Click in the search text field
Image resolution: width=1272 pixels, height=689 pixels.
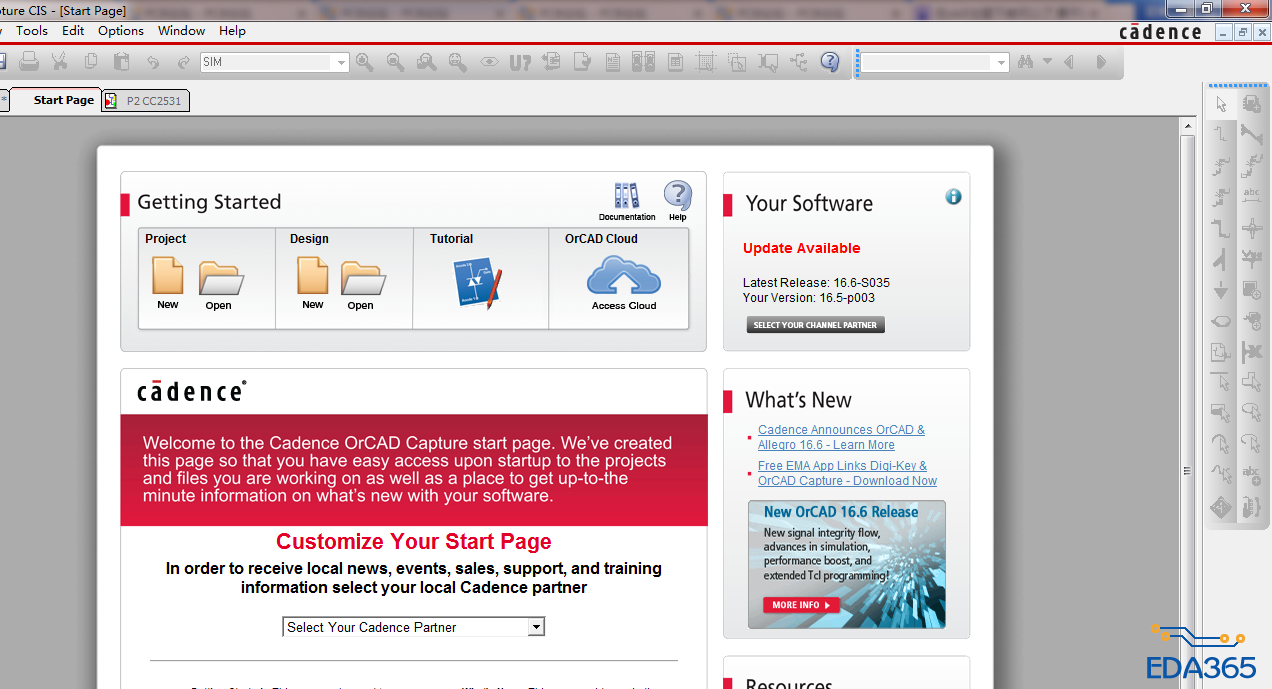(x=927, y=63)
